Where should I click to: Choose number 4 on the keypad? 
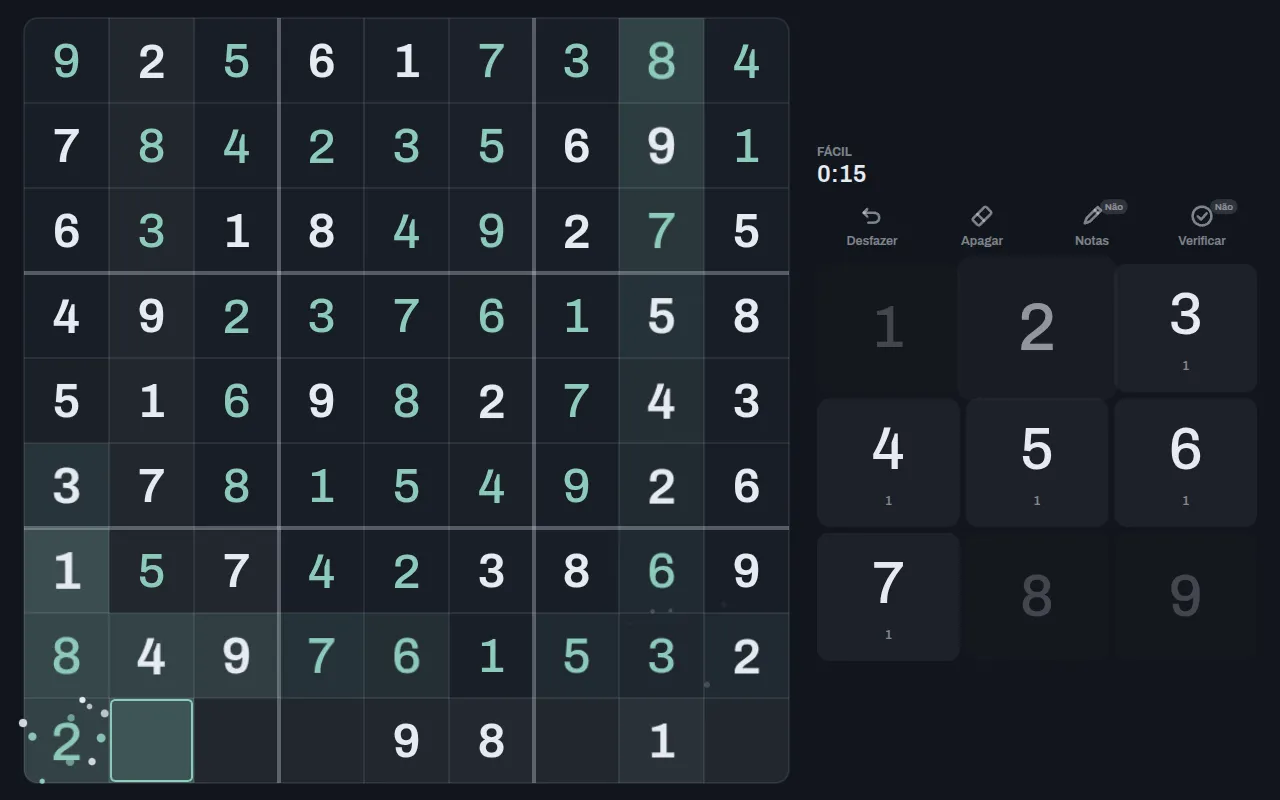[888, 462]
